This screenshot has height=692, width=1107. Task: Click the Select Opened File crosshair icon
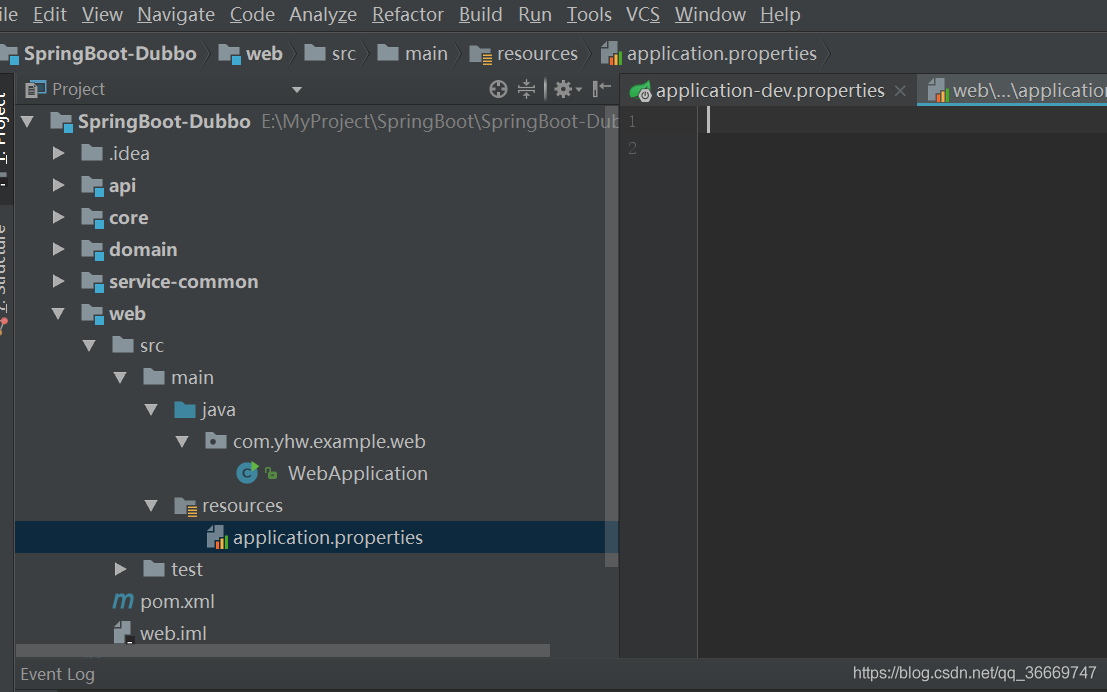tap(498, 89)
